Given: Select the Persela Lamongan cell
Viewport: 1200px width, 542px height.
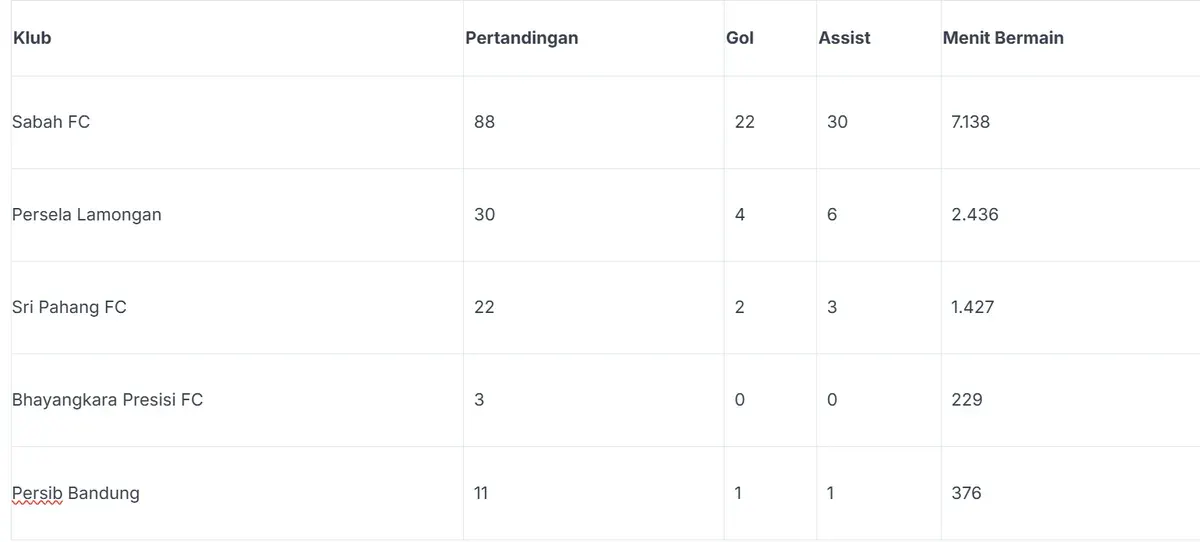Looking at the screenshot, I should coord(87,215).
